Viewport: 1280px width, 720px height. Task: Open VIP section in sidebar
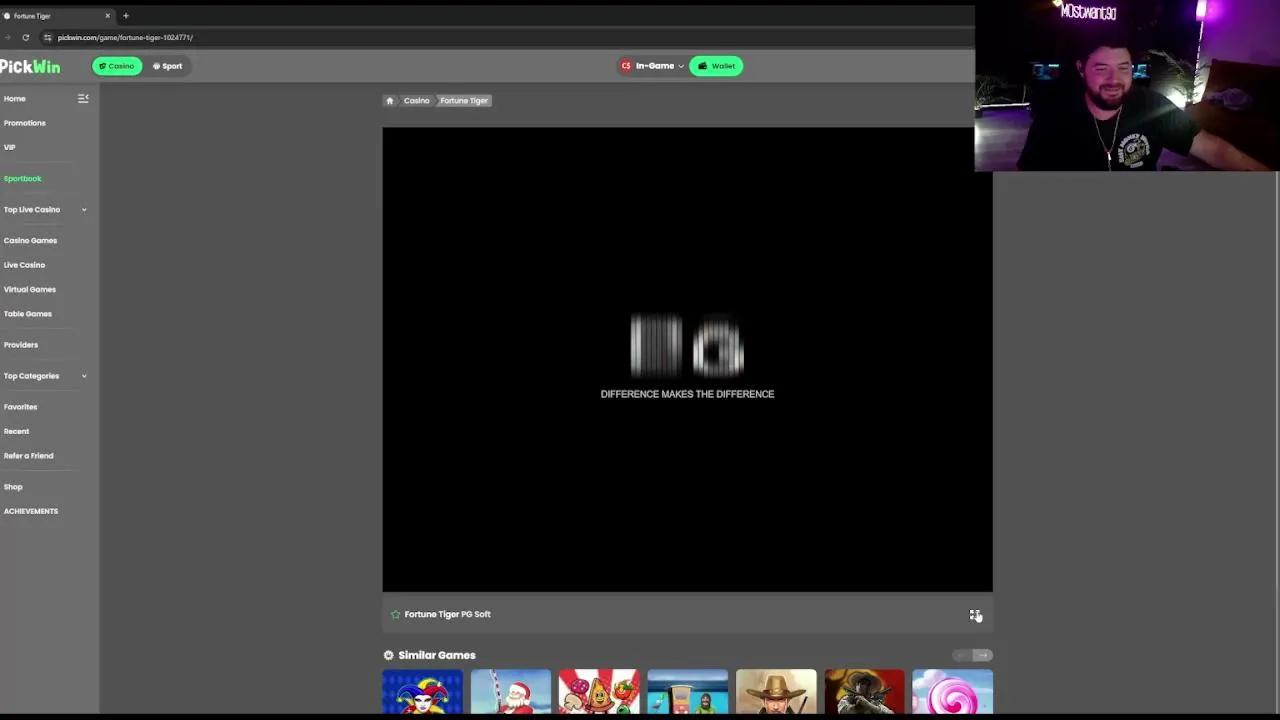click(x=10, y=147)
